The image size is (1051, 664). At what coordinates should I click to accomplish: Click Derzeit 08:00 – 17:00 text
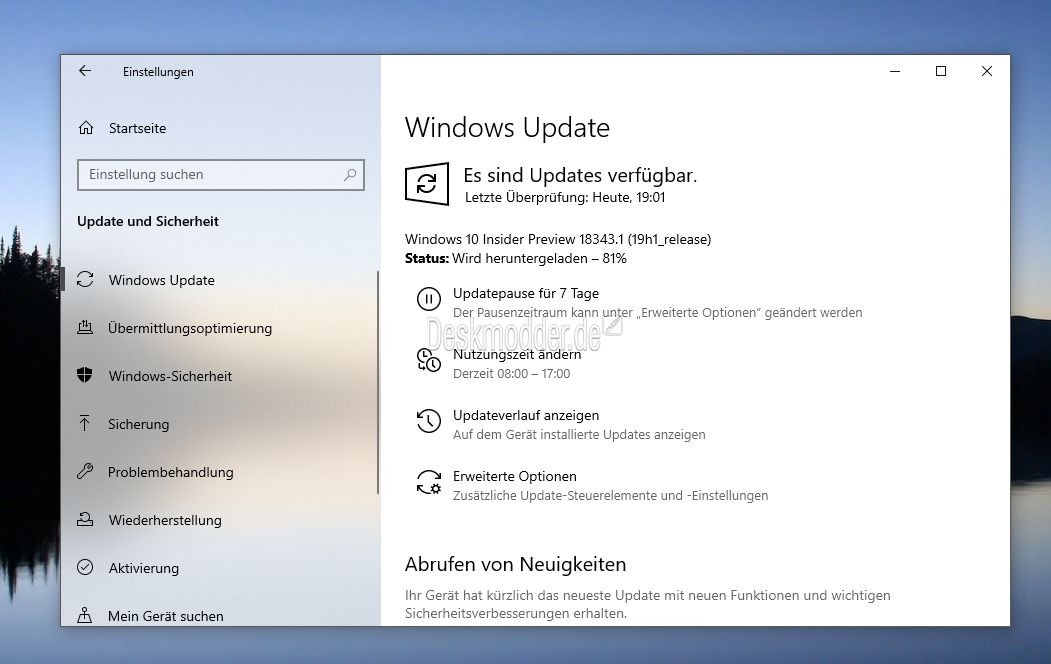click(x=511, y=374)
